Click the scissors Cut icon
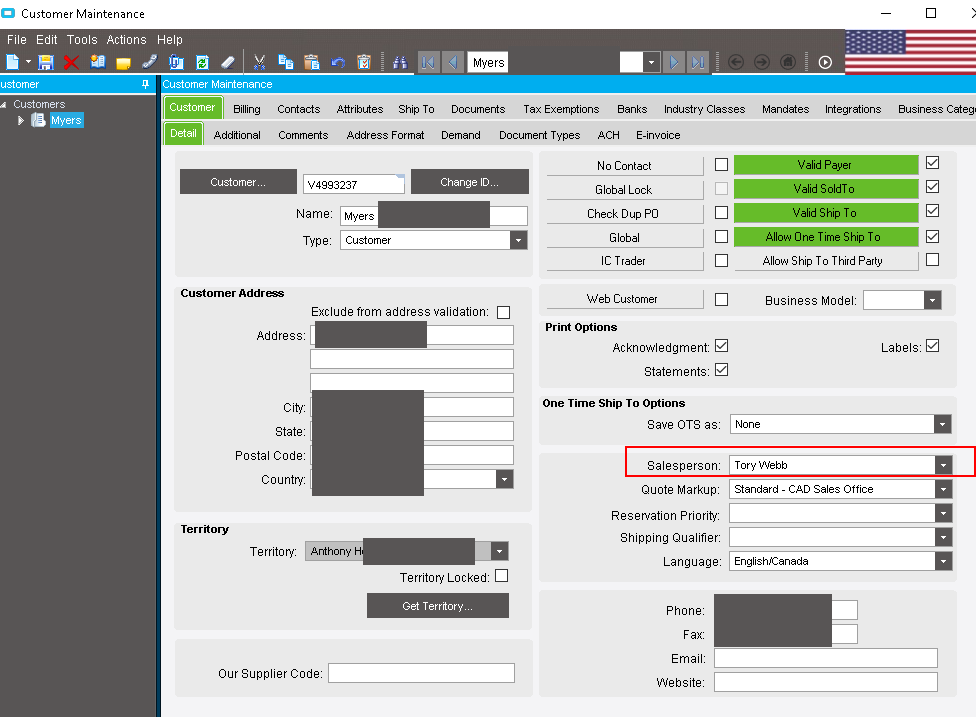Image resolution: width=976 pixels, height=717 pixels. 259,62
